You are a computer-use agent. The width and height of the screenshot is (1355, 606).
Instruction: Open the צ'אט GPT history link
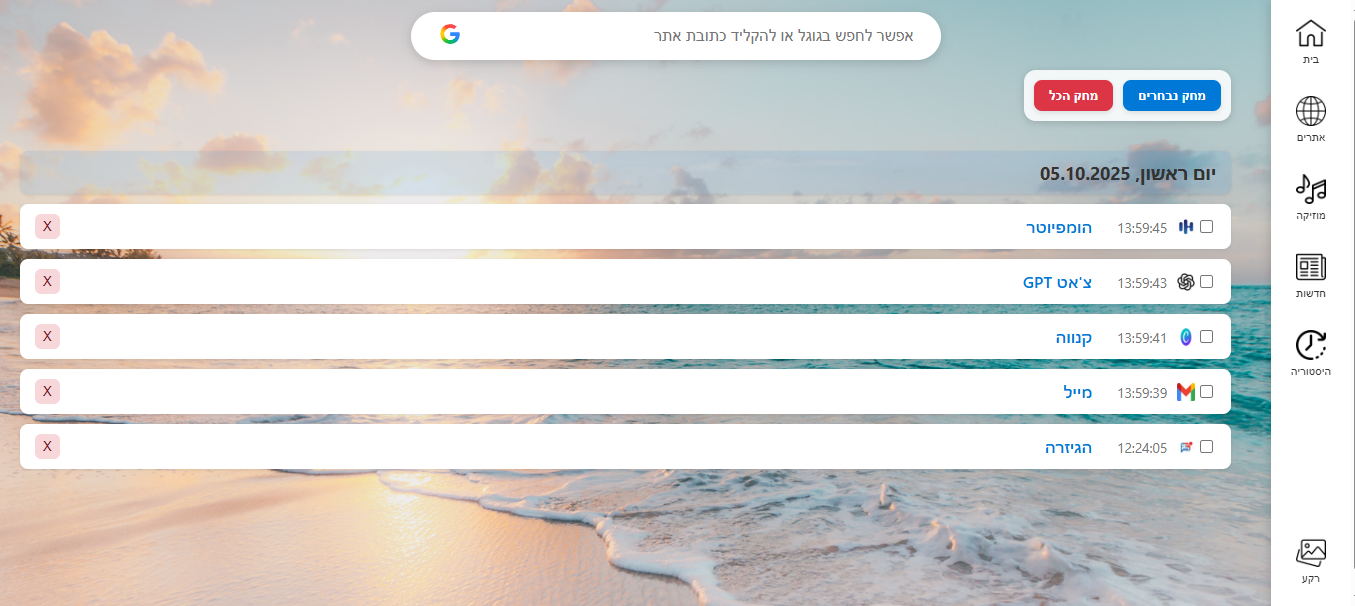[x=1057, y=282]
